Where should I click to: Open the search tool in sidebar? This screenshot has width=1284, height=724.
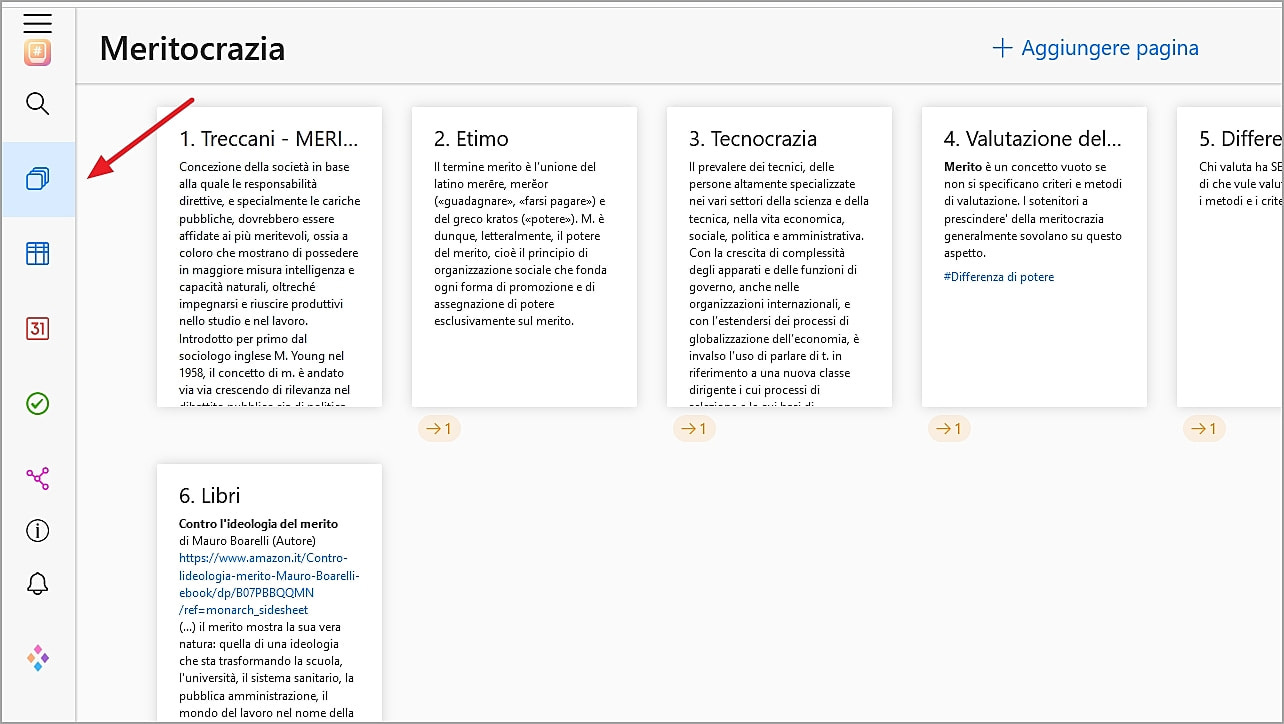37,104
